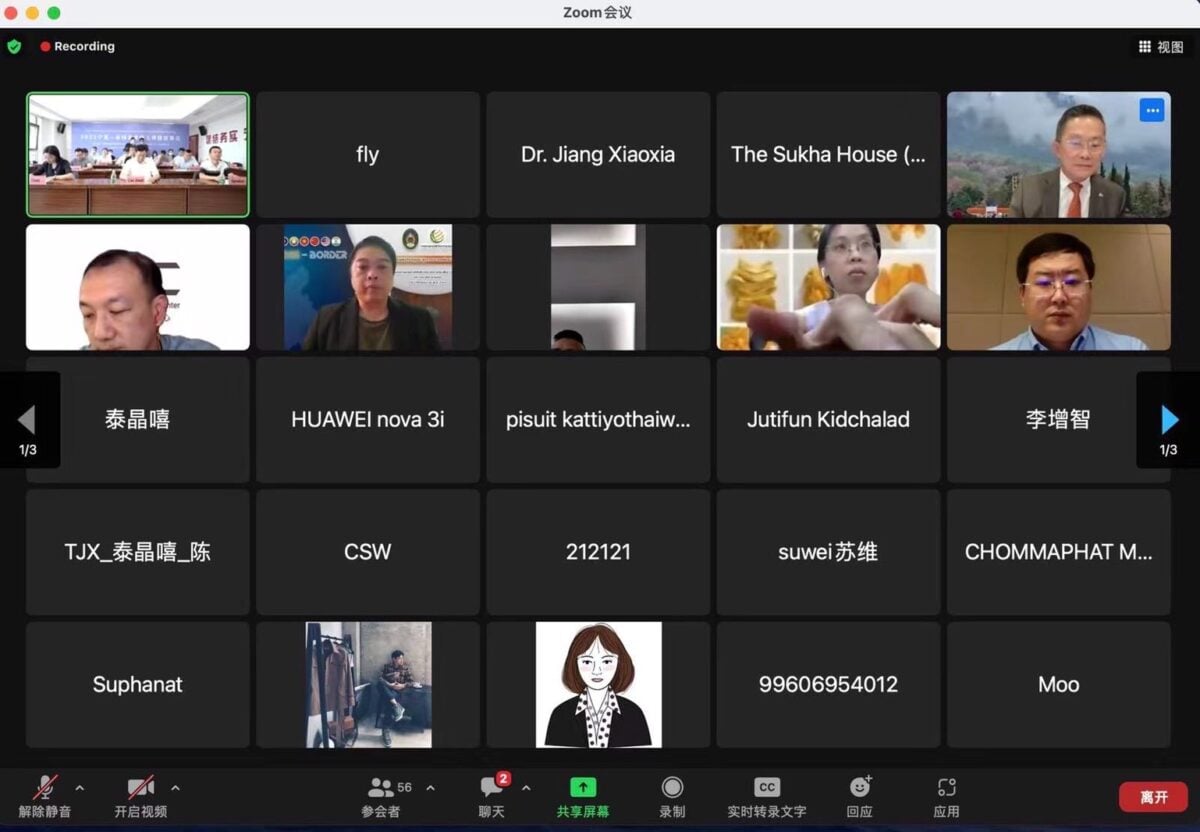Viewport: 1200px width, 832px height.
Task: Open the chat panel
Action: (x=491, y=789)
